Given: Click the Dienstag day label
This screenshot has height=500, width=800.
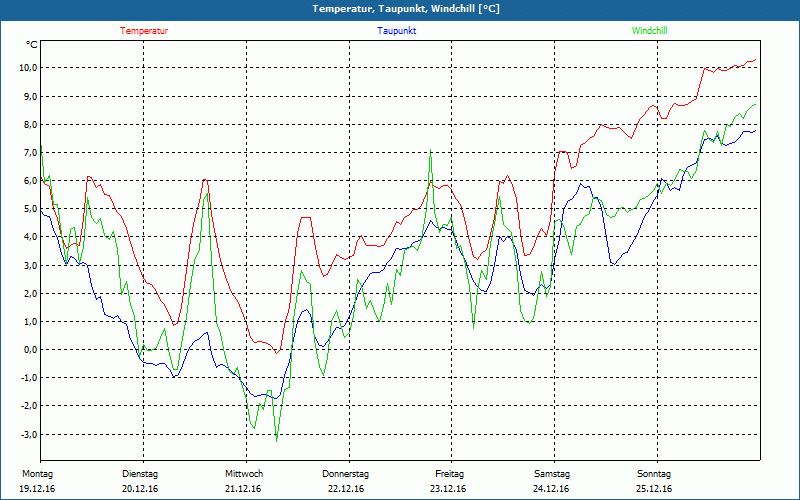Looking at the screenshot, I should [140, 474].
